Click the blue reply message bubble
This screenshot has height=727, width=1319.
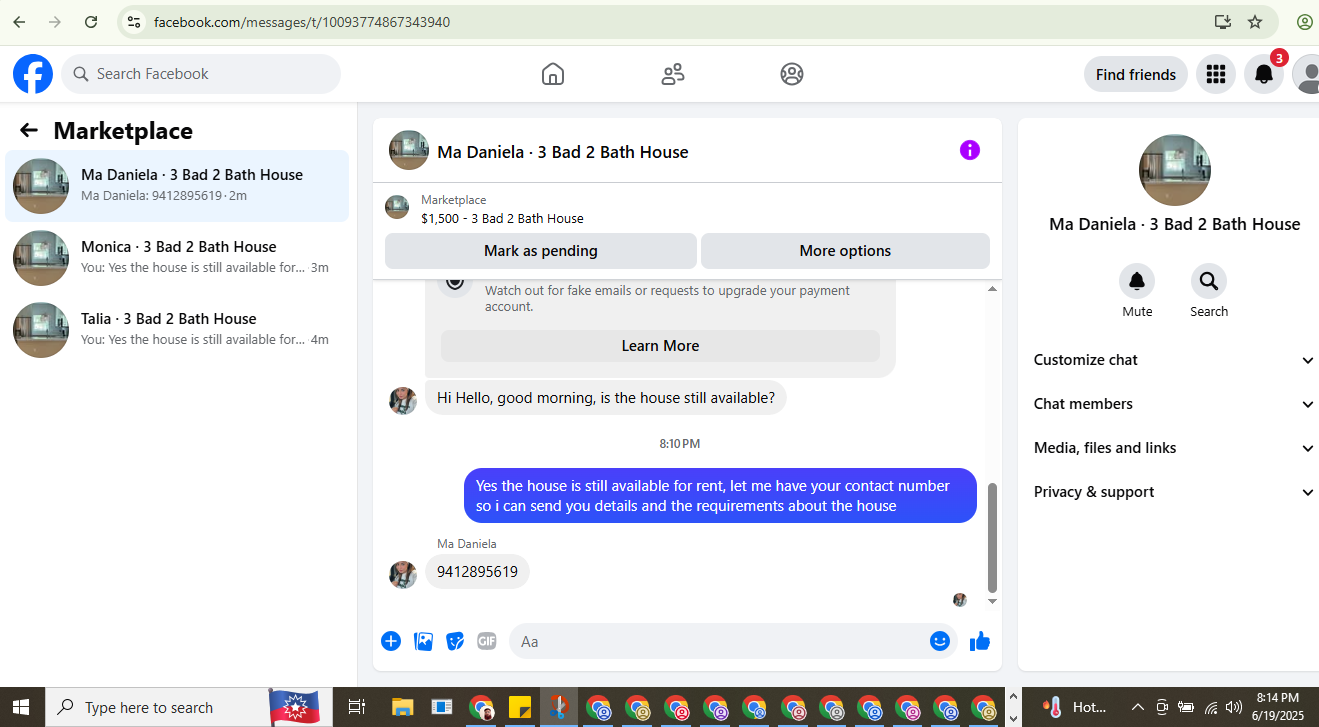point(720,496)
